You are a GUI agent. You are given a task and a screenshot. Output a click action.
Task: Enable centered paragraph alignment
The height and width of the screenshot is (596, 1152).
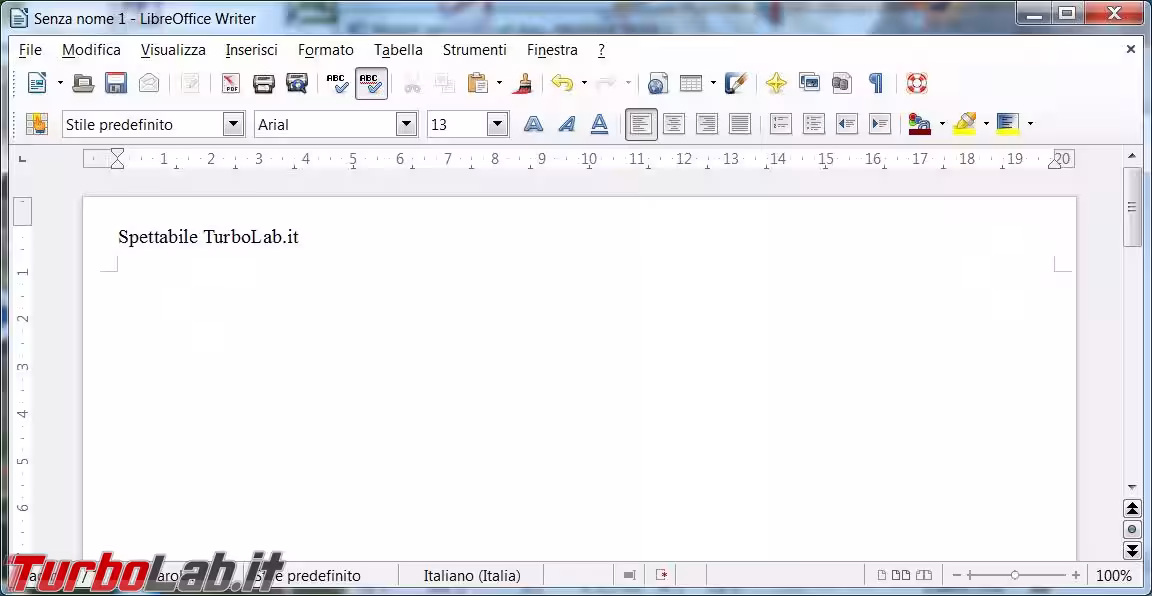pyautogui.click(x=674, y=124)
